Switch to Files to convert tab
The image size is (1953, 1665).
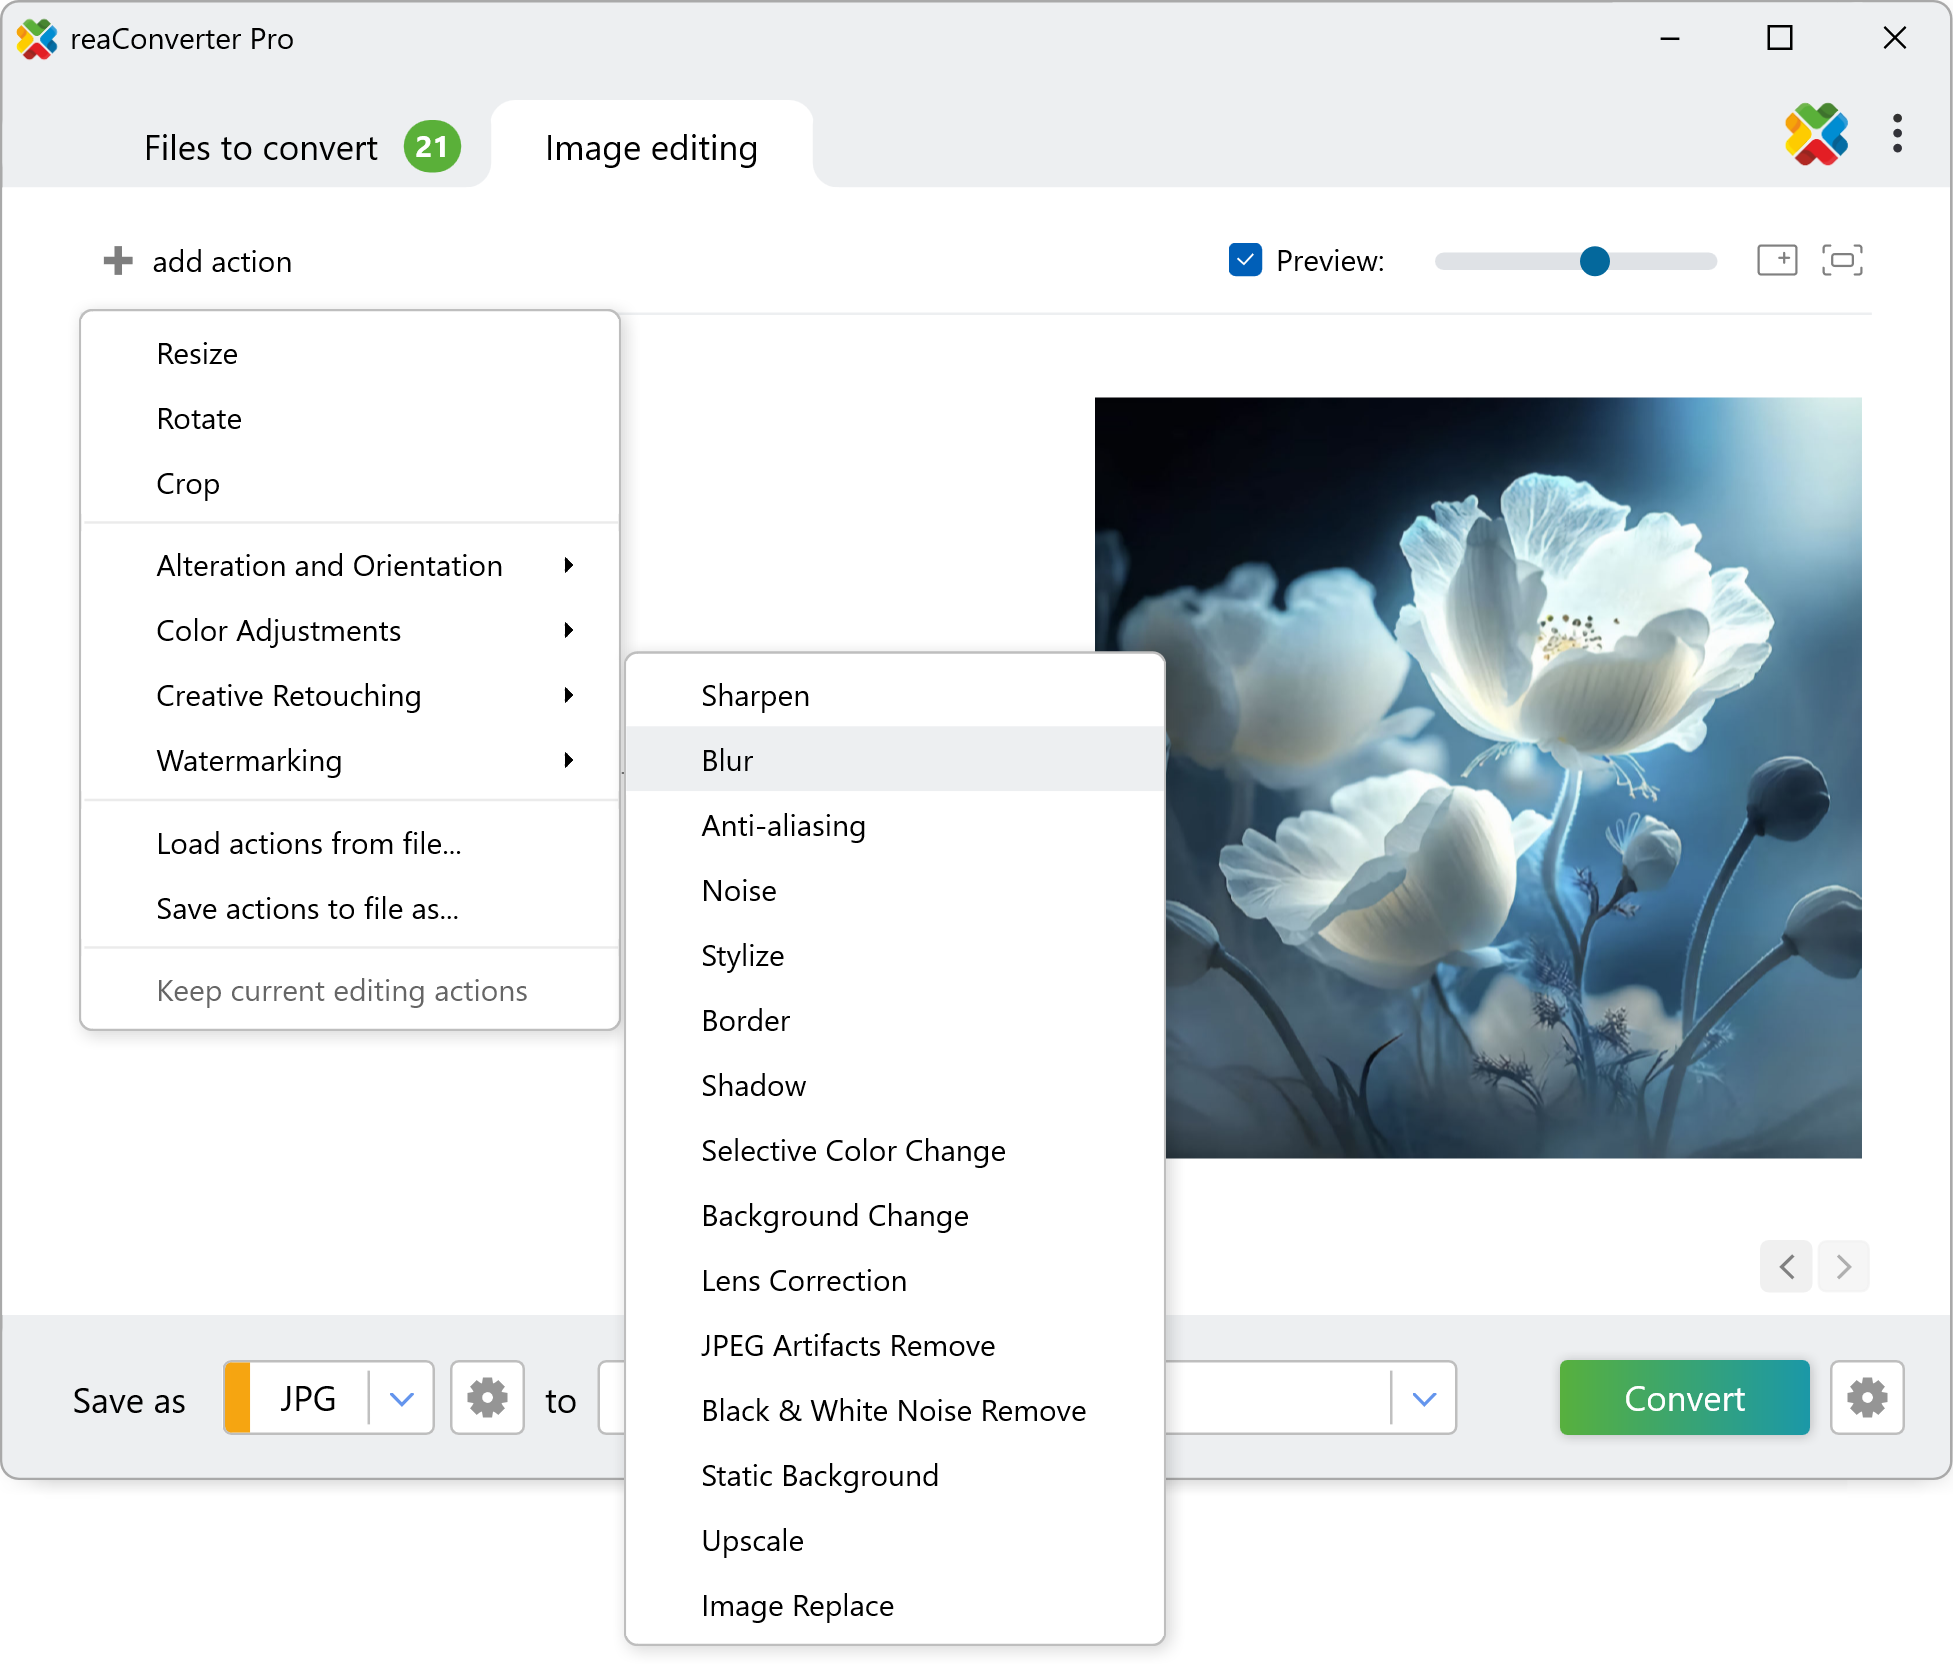[262, 148]
